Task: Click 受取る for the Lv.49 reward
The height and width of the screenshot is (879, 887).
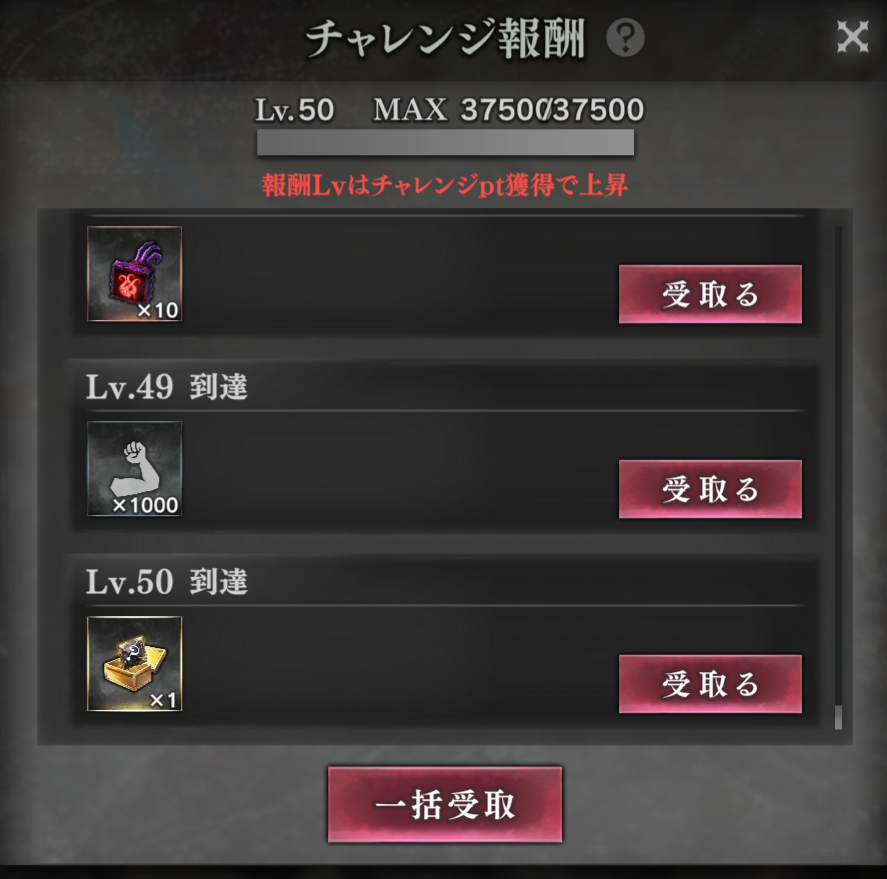Action: coord(710,489)
